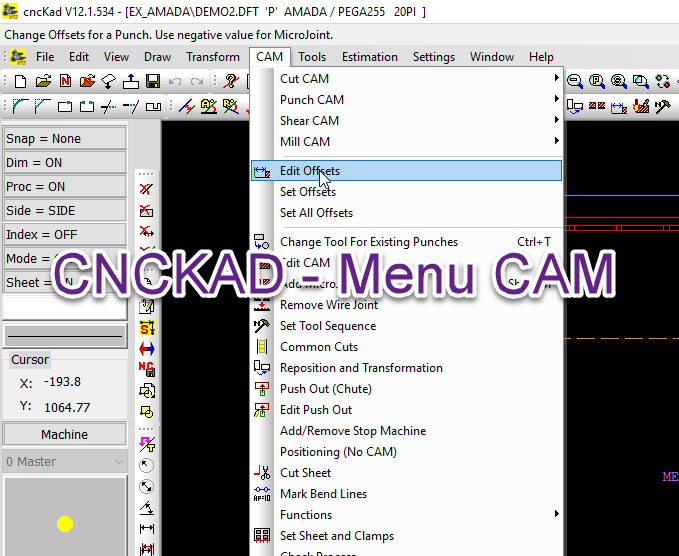Toggle the Dim = ON setting
Screen dimensions: 679x556
tap(65, 162)
